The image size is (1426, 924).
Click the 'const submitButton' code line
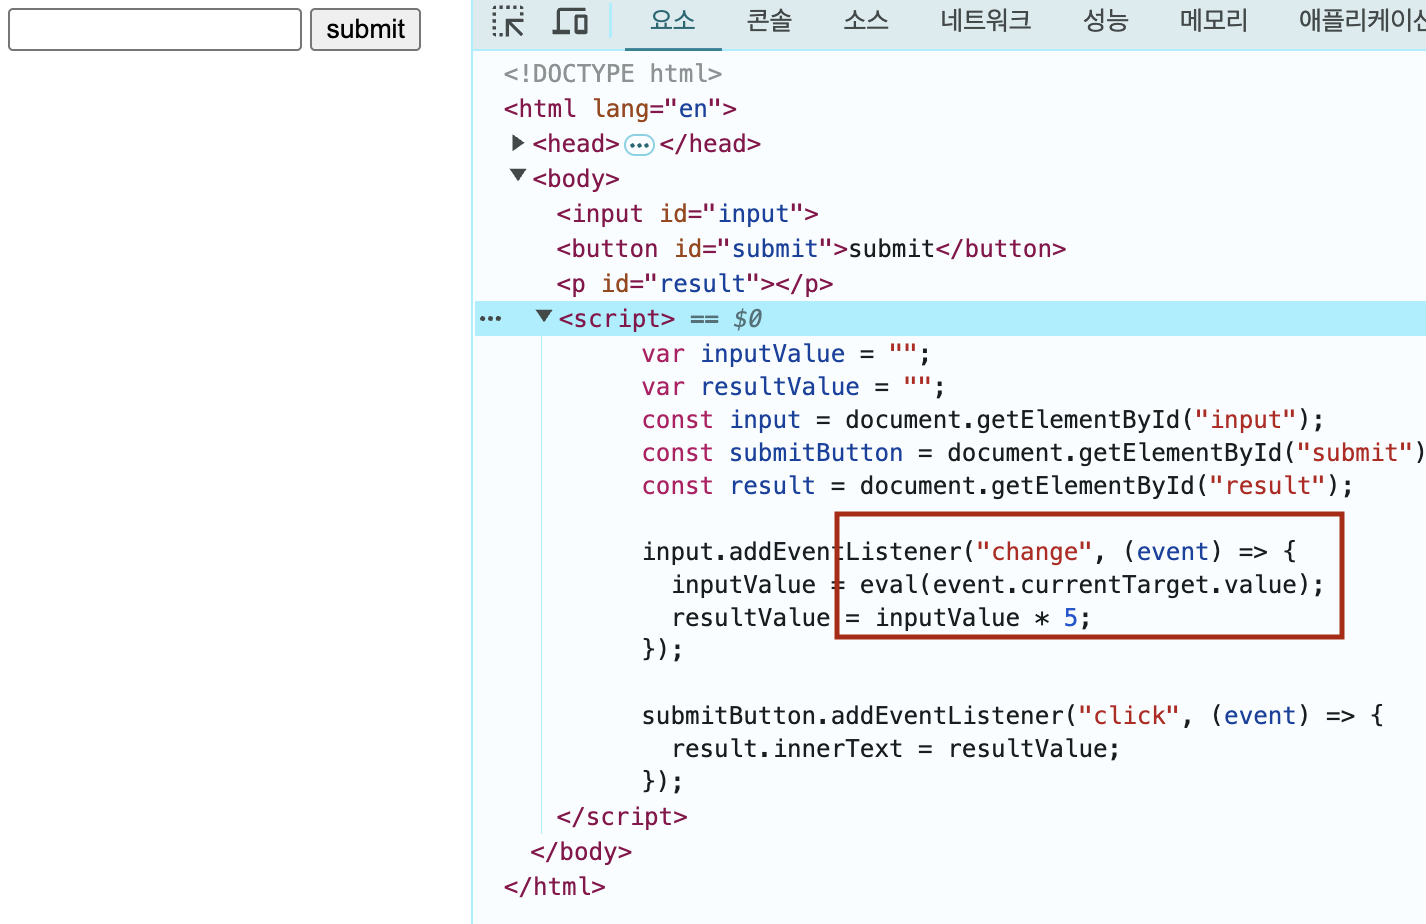1033,453
